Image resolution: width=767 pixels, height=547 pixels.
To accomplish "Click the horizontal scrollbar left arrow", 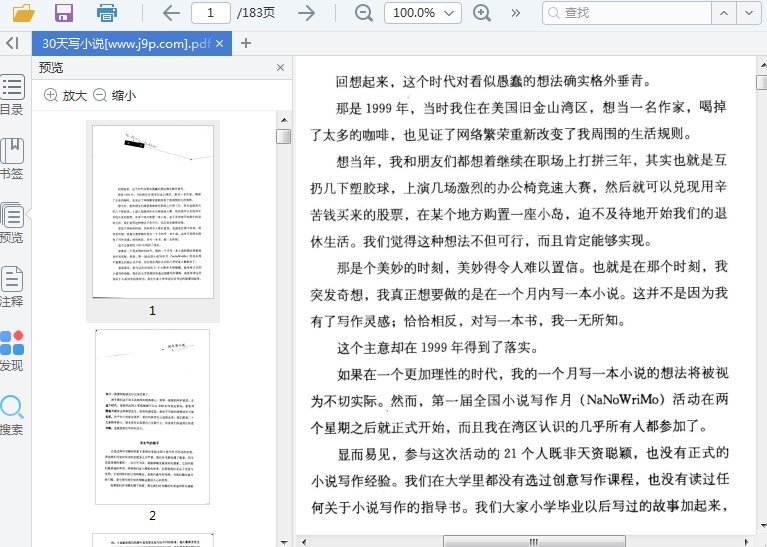I will tap(304, 542).
